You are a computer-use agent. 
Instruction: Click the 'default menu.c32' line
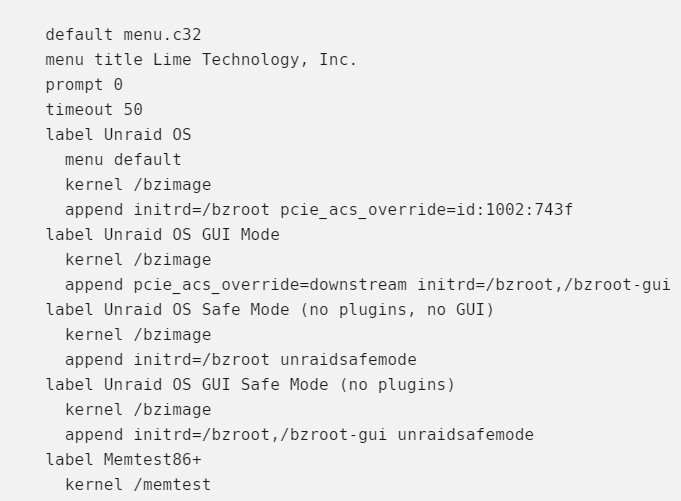pyautogui.click(x=123, y=35)
